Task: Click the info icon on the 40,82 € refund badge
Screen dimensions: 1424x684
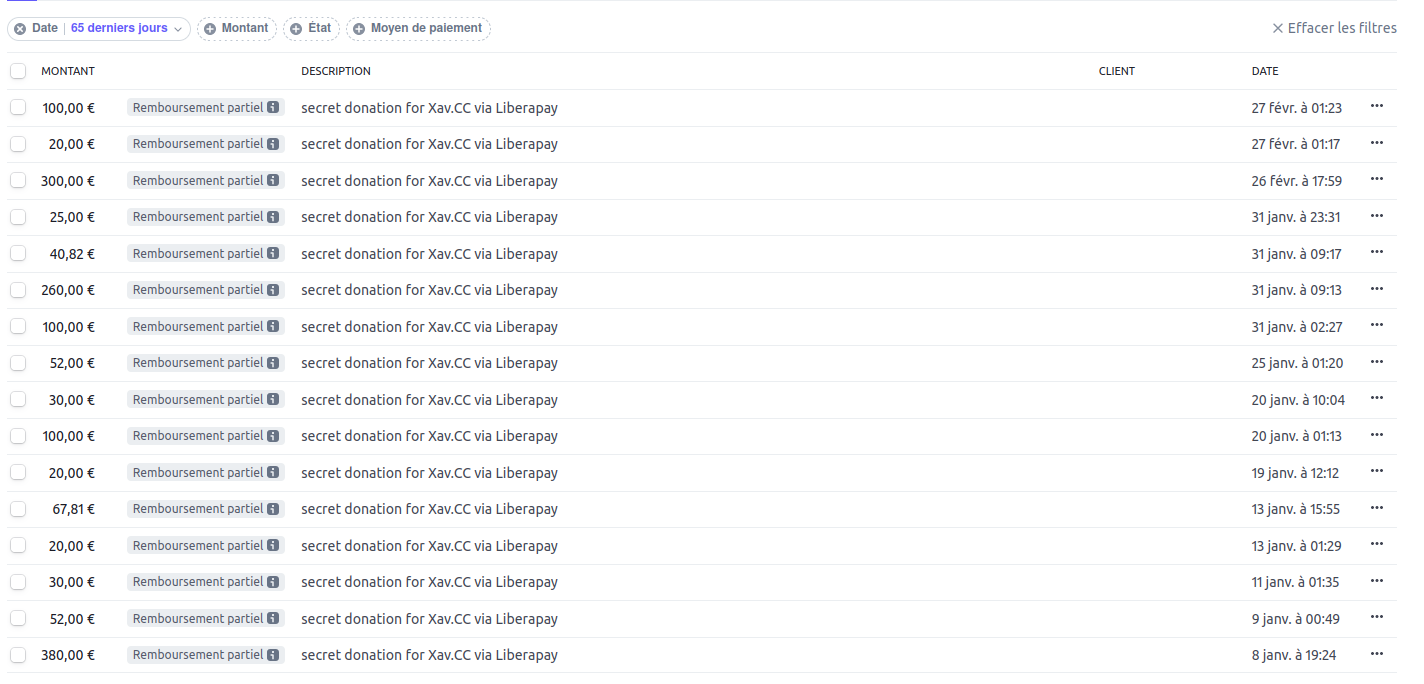Action: point(273,254)
